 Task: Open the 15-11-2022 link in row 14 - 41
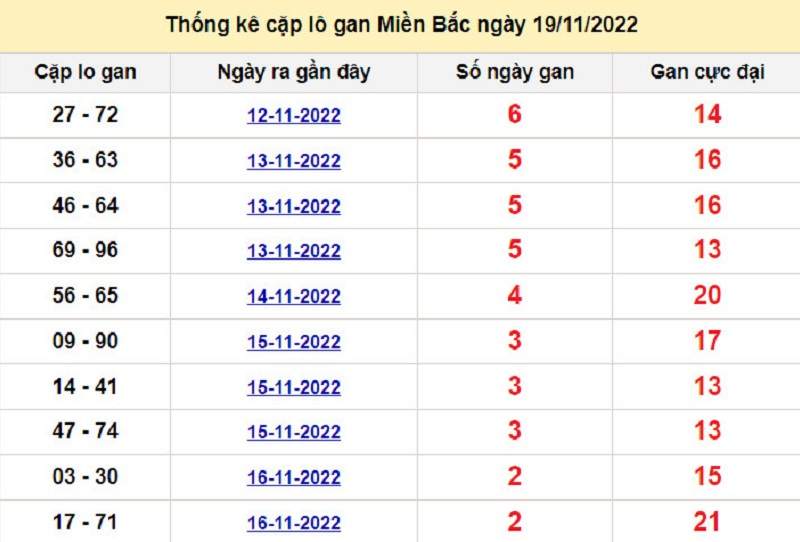[x=294, y=387]
